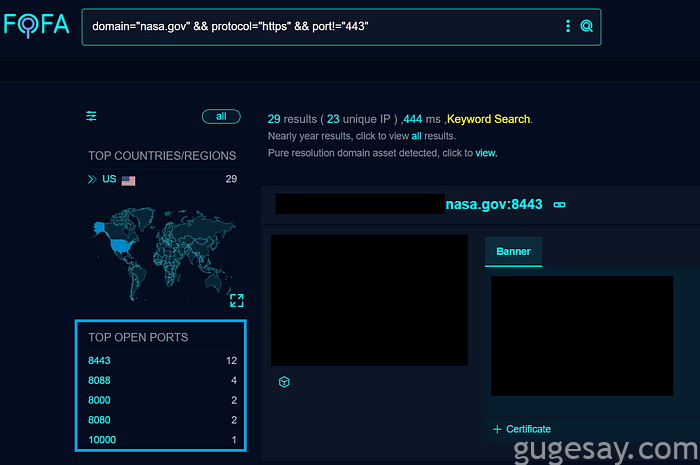Expand the Certificate section
This screenshot has height=465, width=700.
(521, 429)
